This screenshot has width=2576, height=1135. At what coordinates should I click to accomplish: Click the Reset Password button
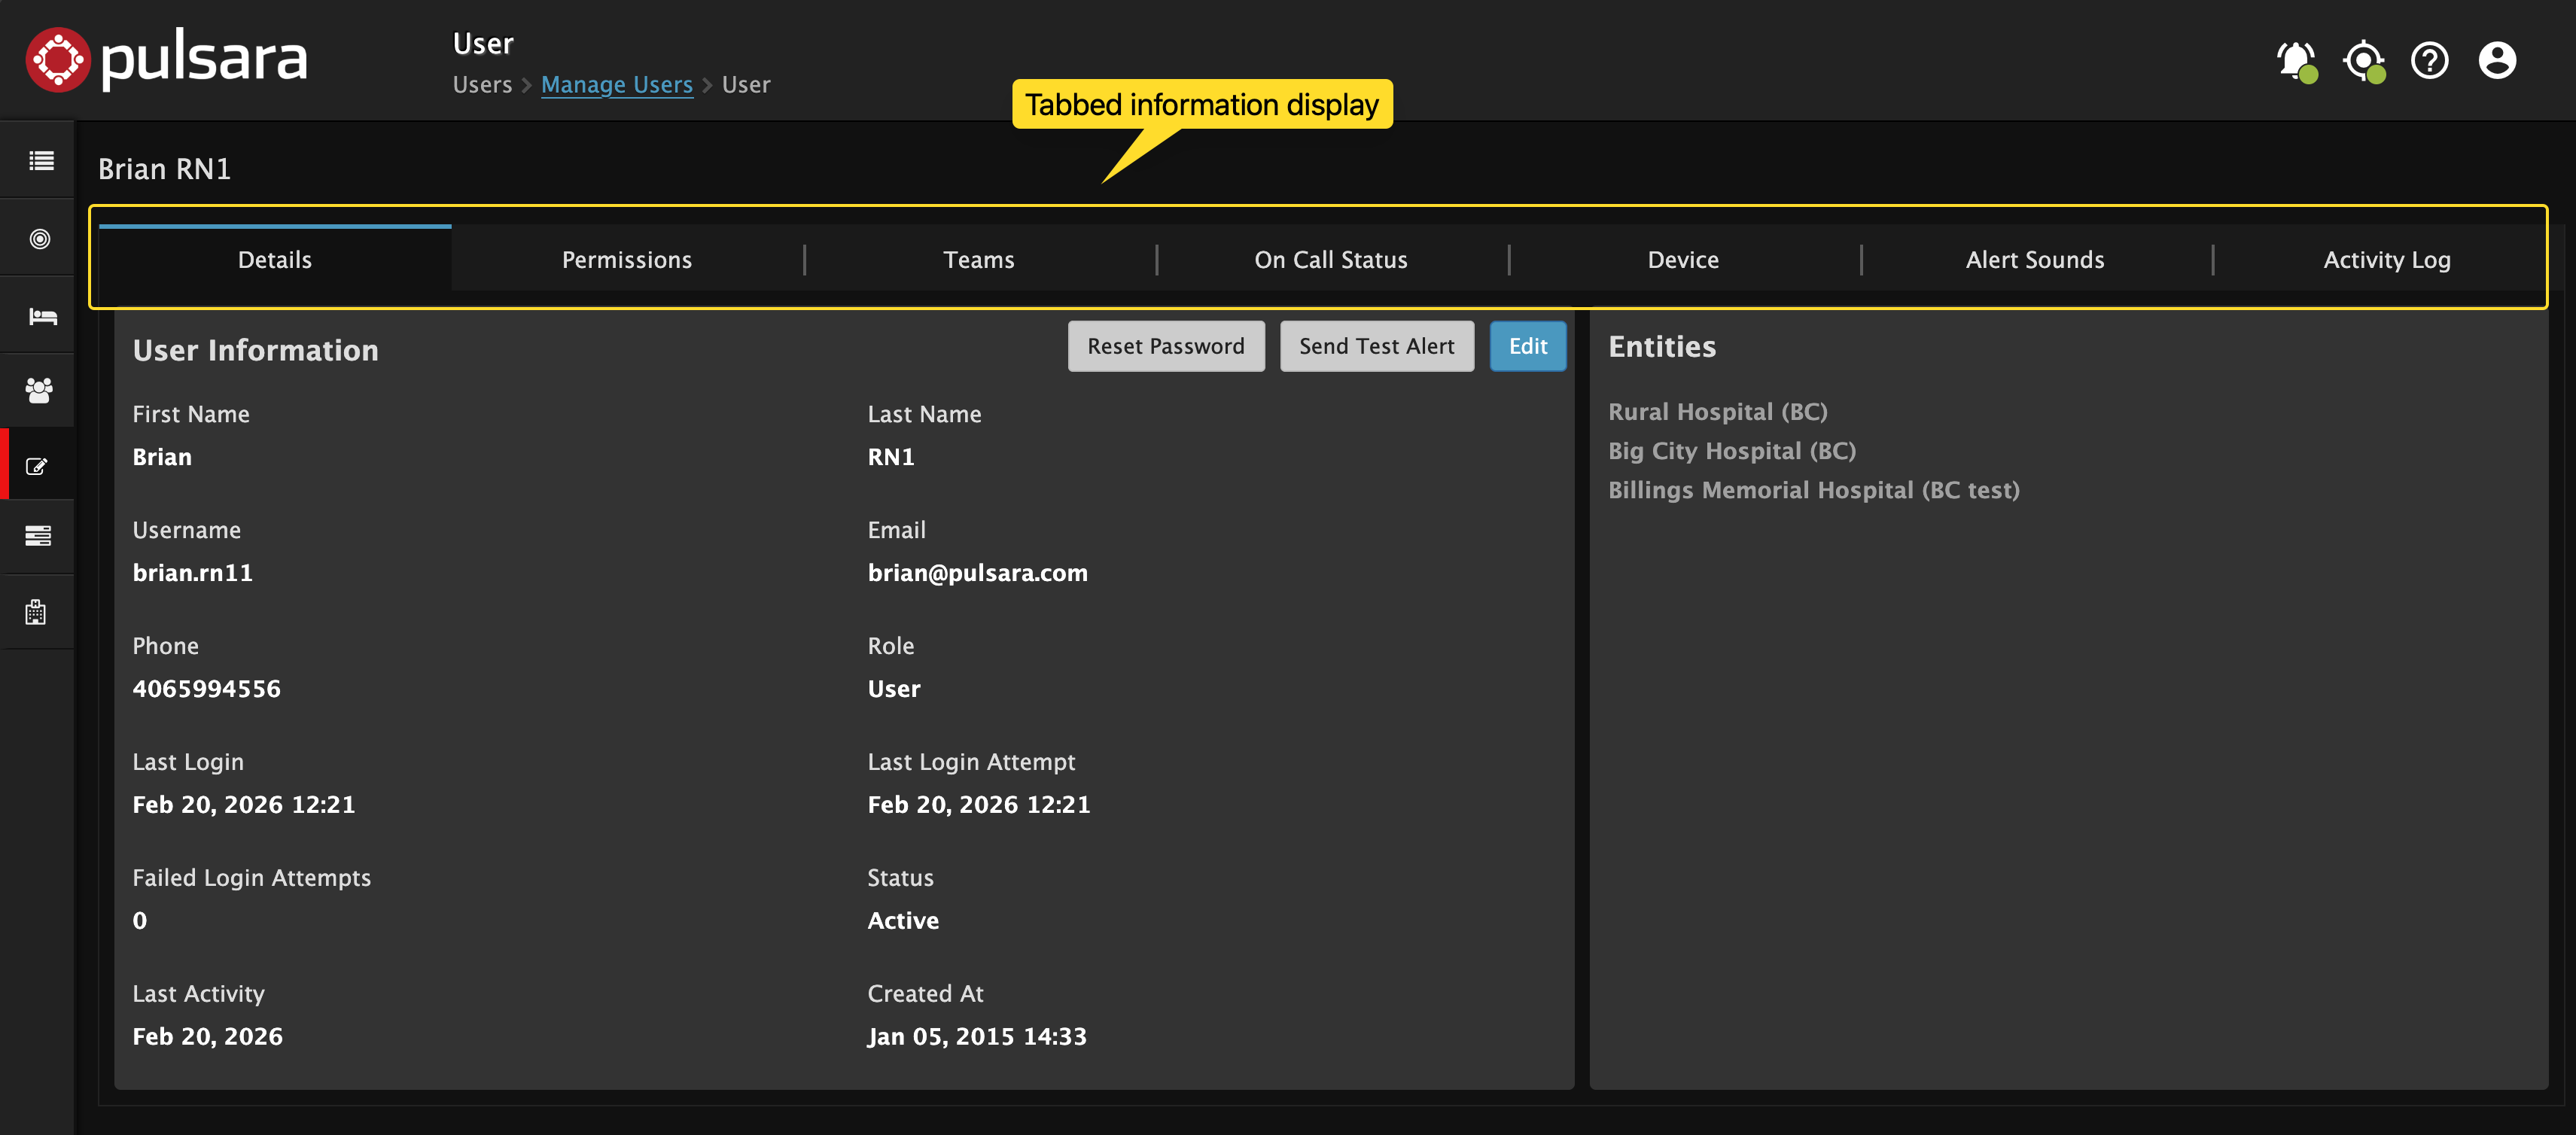[x=1165, y=345]
